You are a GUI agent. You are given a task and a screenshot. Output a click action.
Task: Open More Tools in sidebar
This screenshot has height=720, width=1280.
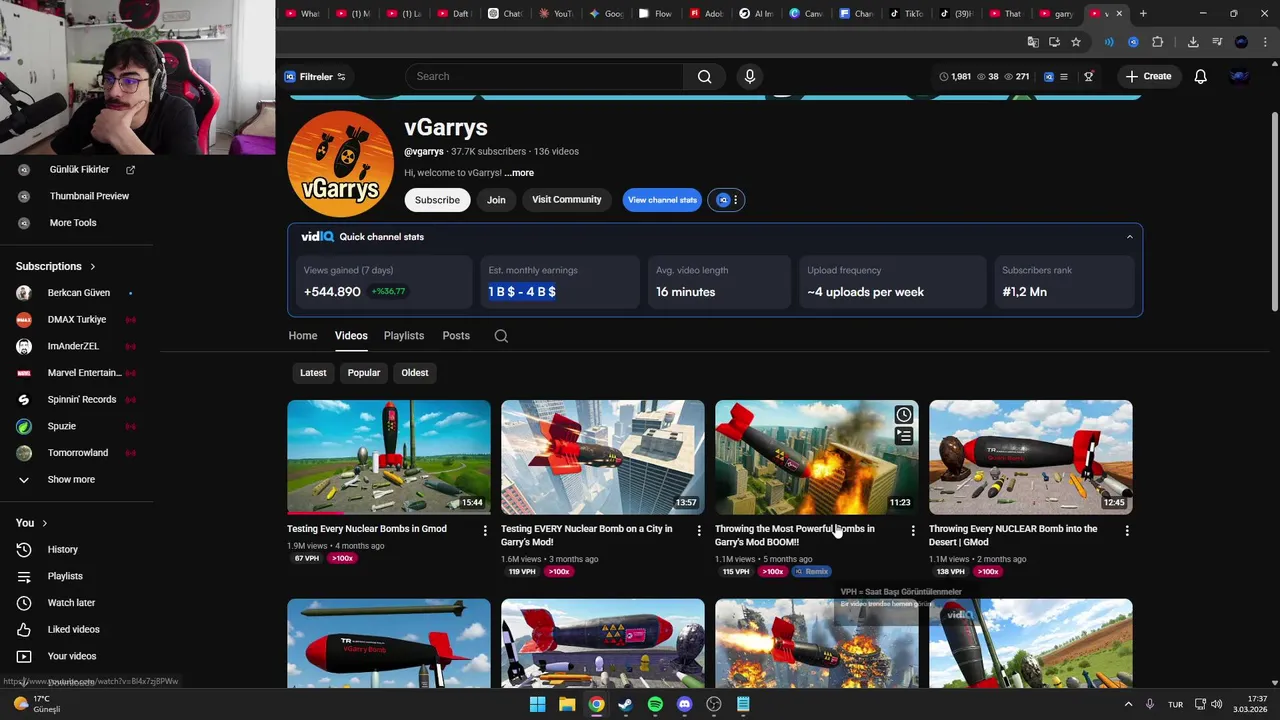[73, 223]
